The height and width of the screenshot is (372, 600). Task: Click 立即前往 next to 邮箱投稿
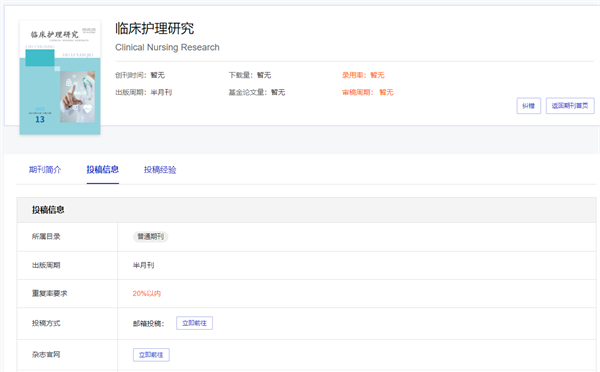point(194,323)
